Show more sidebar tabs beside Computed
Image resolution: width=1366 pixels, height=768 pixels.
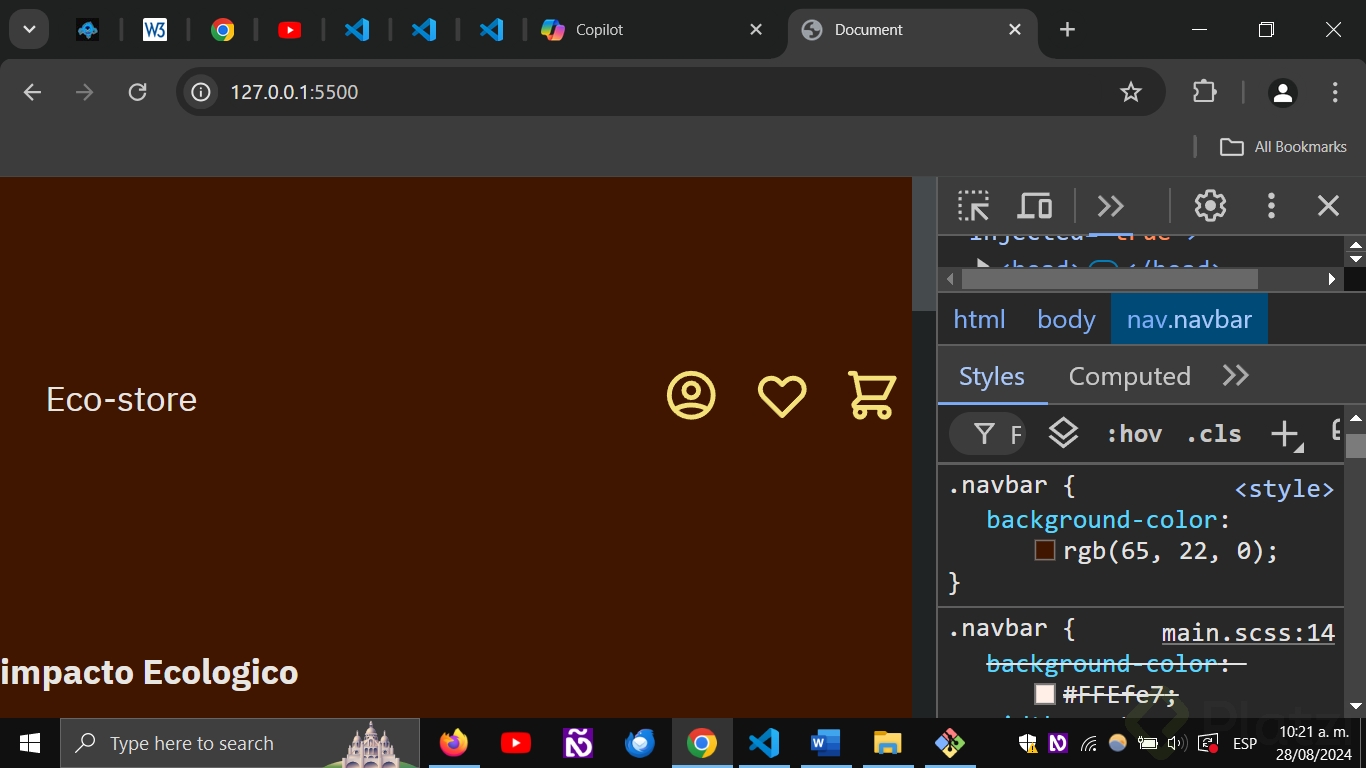tap(1236, 375)
